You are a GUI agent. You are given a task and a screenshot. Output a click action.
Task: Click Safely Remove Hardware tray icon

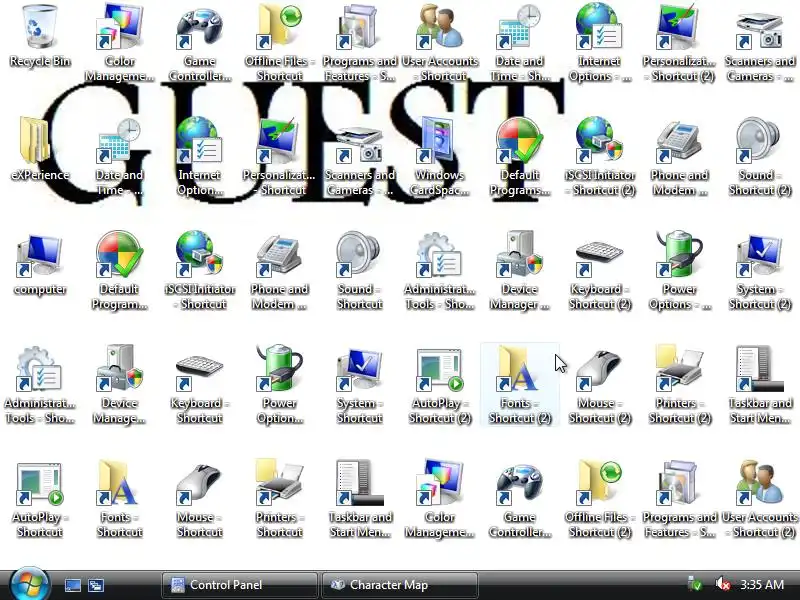click(x=694, y=584)
